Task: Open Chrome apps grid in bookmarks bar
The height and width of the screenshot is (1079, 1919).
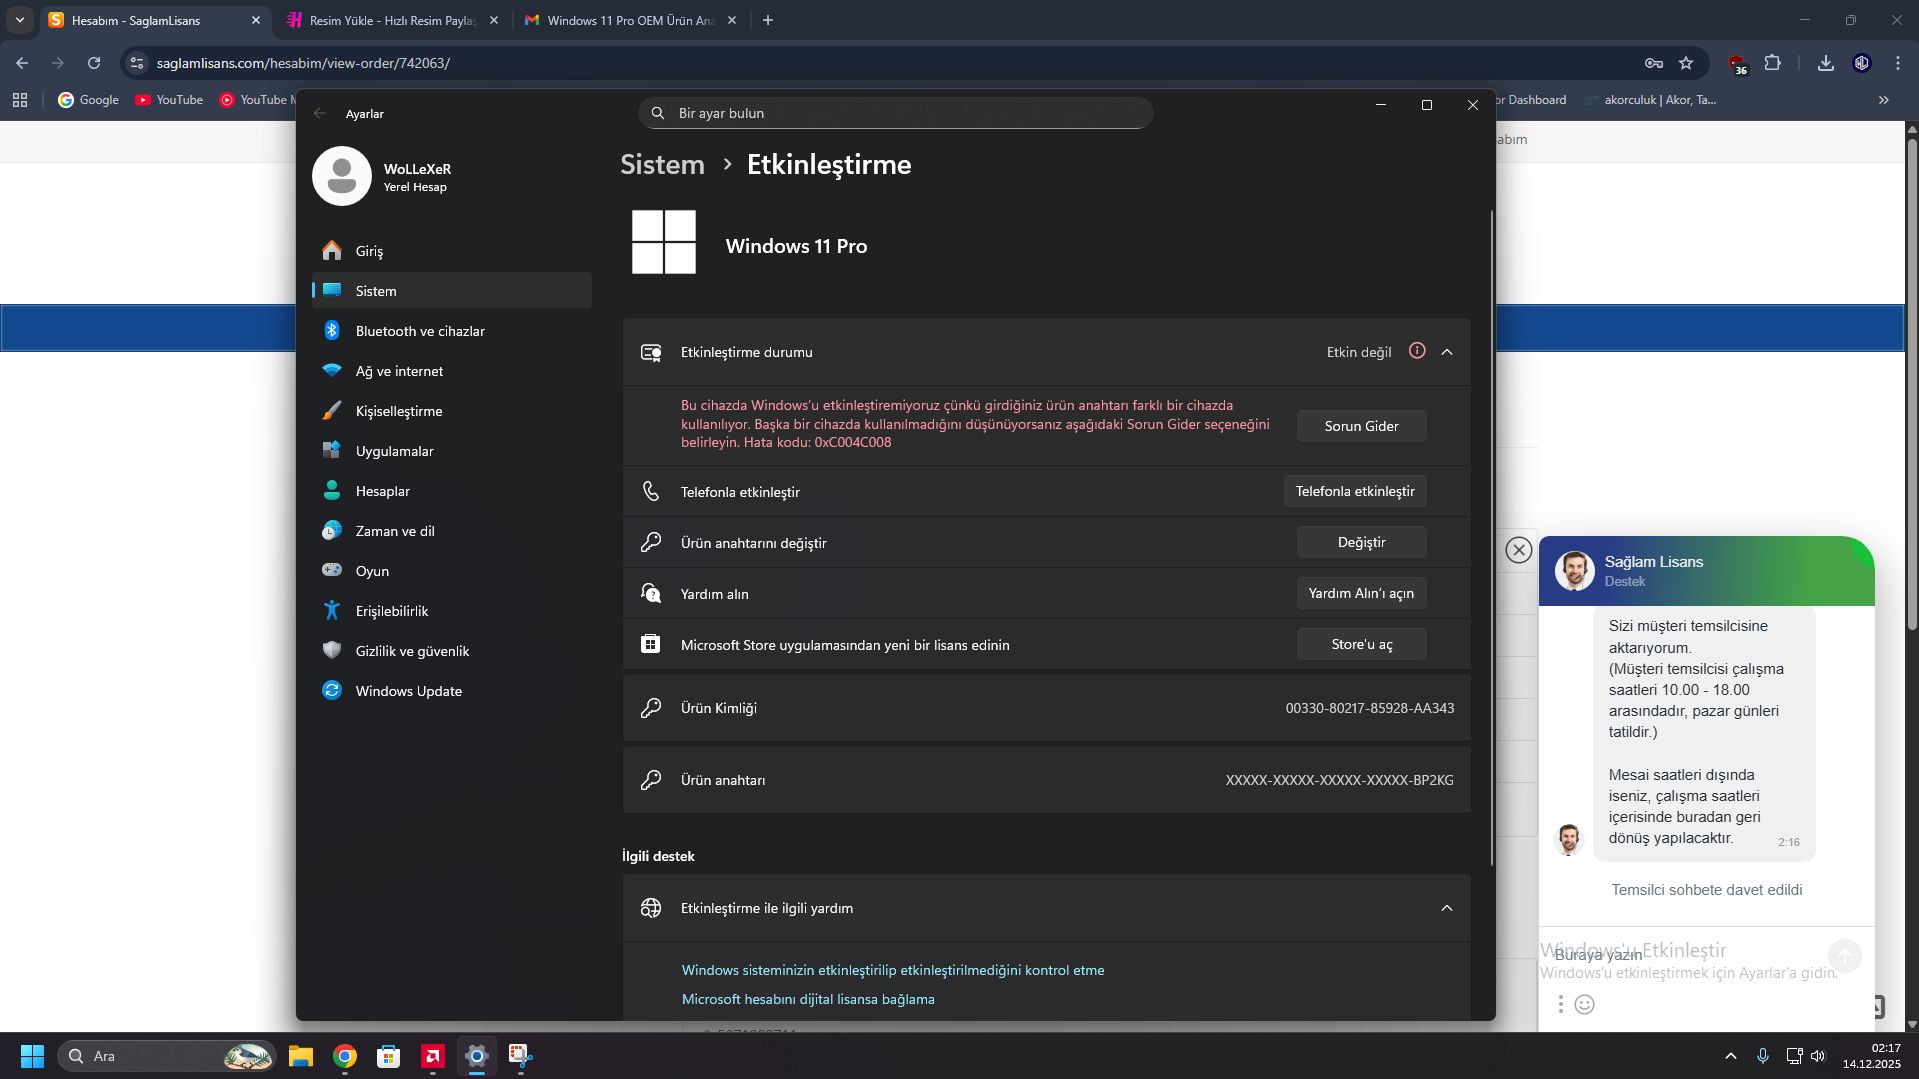Action: [x=20, y=100]
